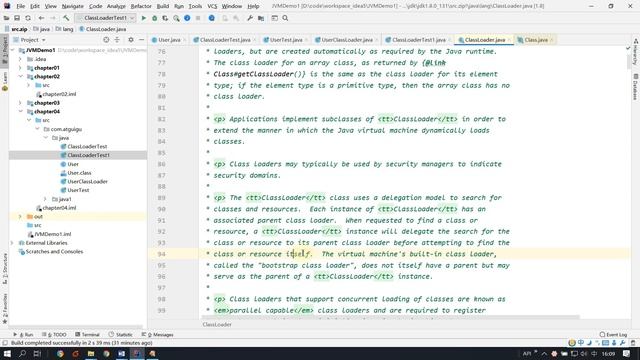Image resolution: width=640 pixels, height=360 pixels.
Task: Collapse the chapter04 module
Action: (20, 111)
